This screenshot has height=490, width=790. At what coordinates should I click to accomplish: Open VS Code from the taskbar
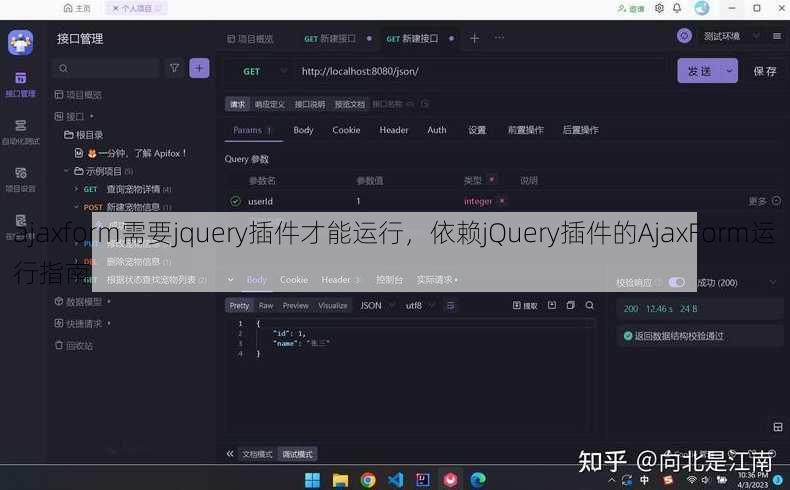[396, 479]
